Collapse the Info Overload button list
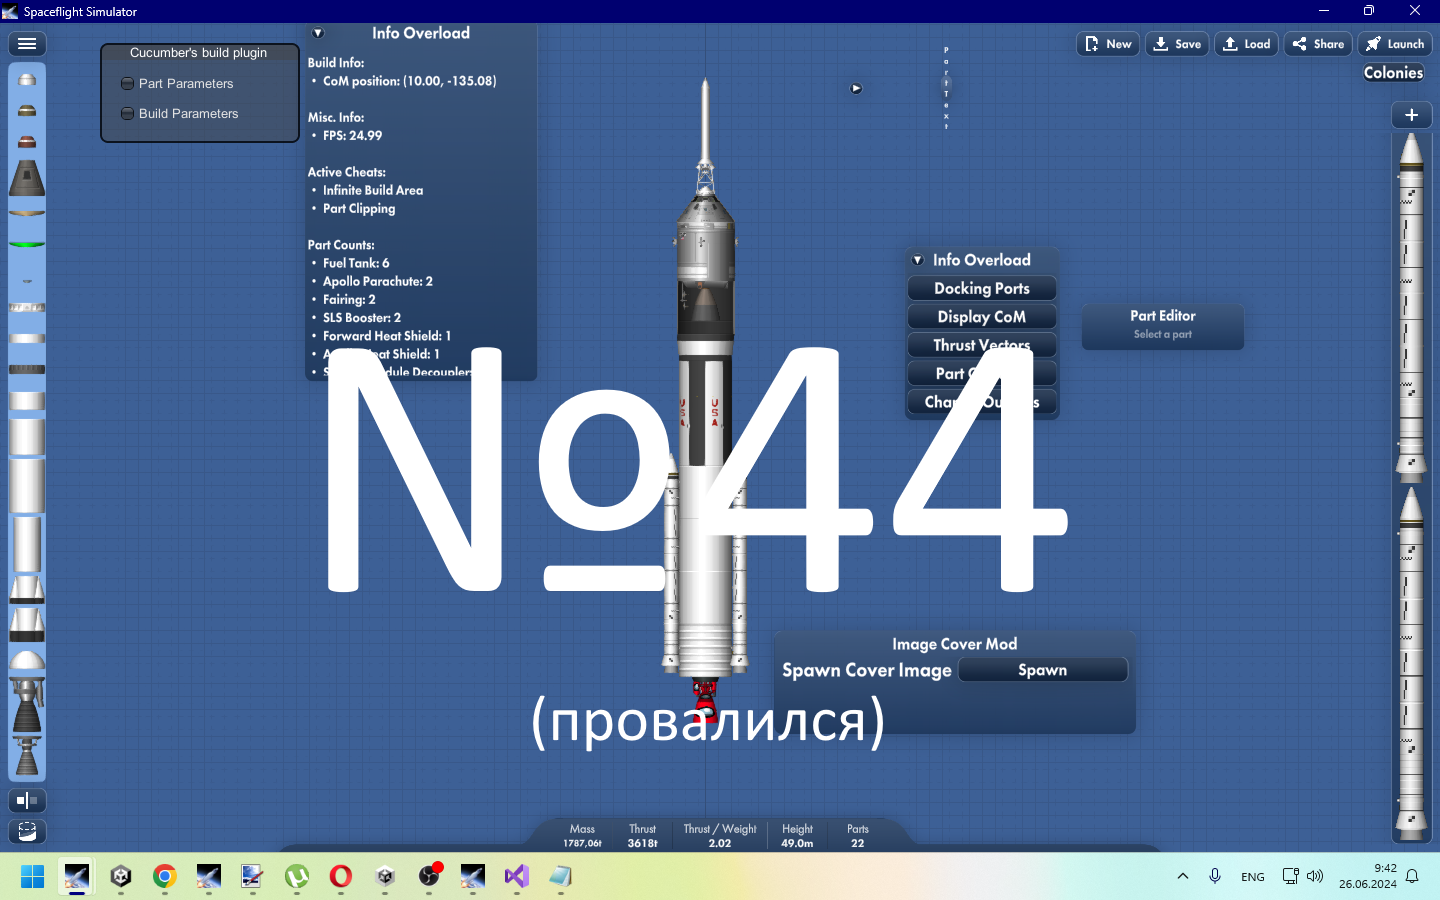 [x=918, y=260]
